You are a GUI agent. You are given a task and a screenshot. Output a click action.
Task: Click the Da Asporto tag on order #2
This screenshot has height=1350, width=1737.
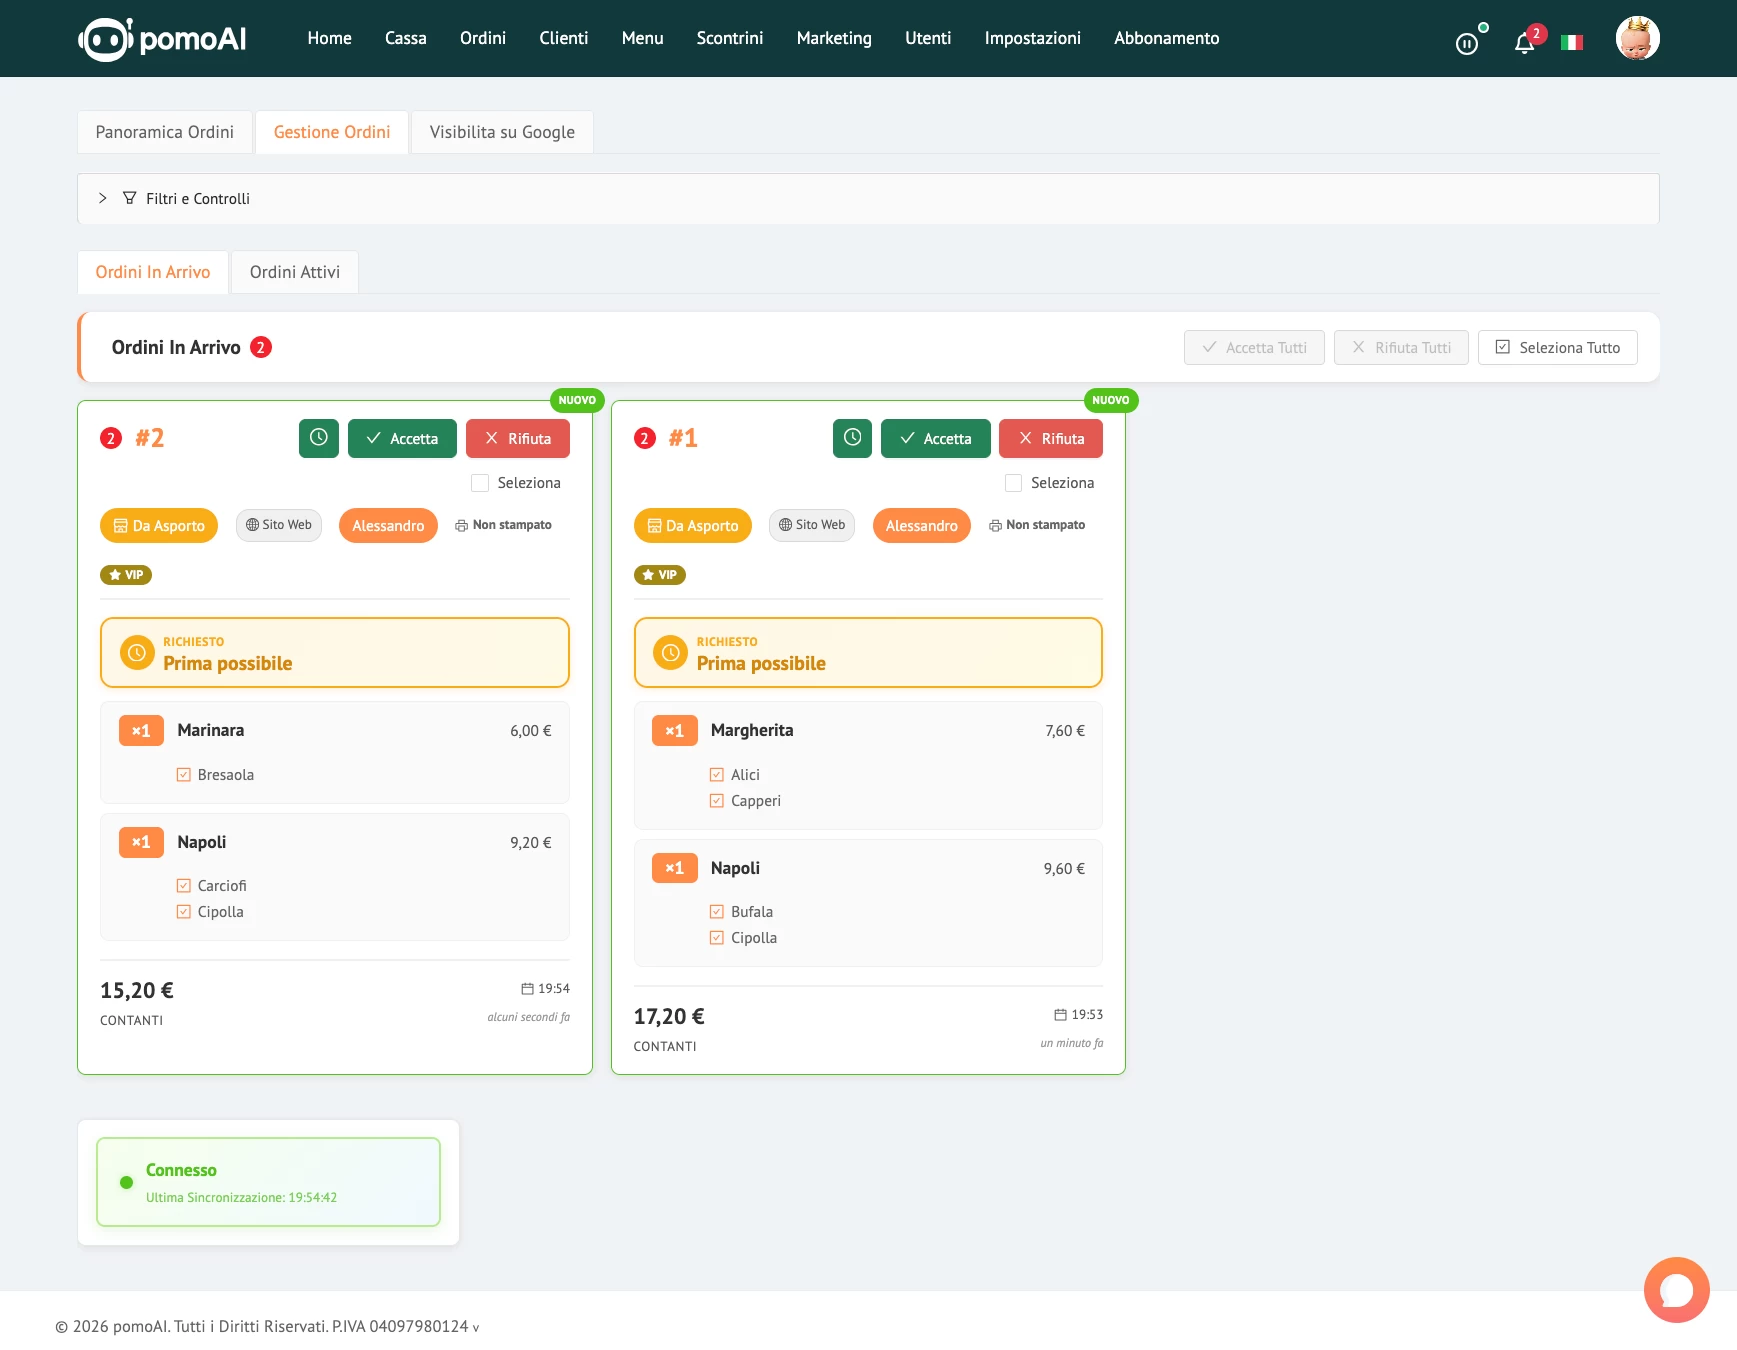pyautogui.click(x=159, y=526)
